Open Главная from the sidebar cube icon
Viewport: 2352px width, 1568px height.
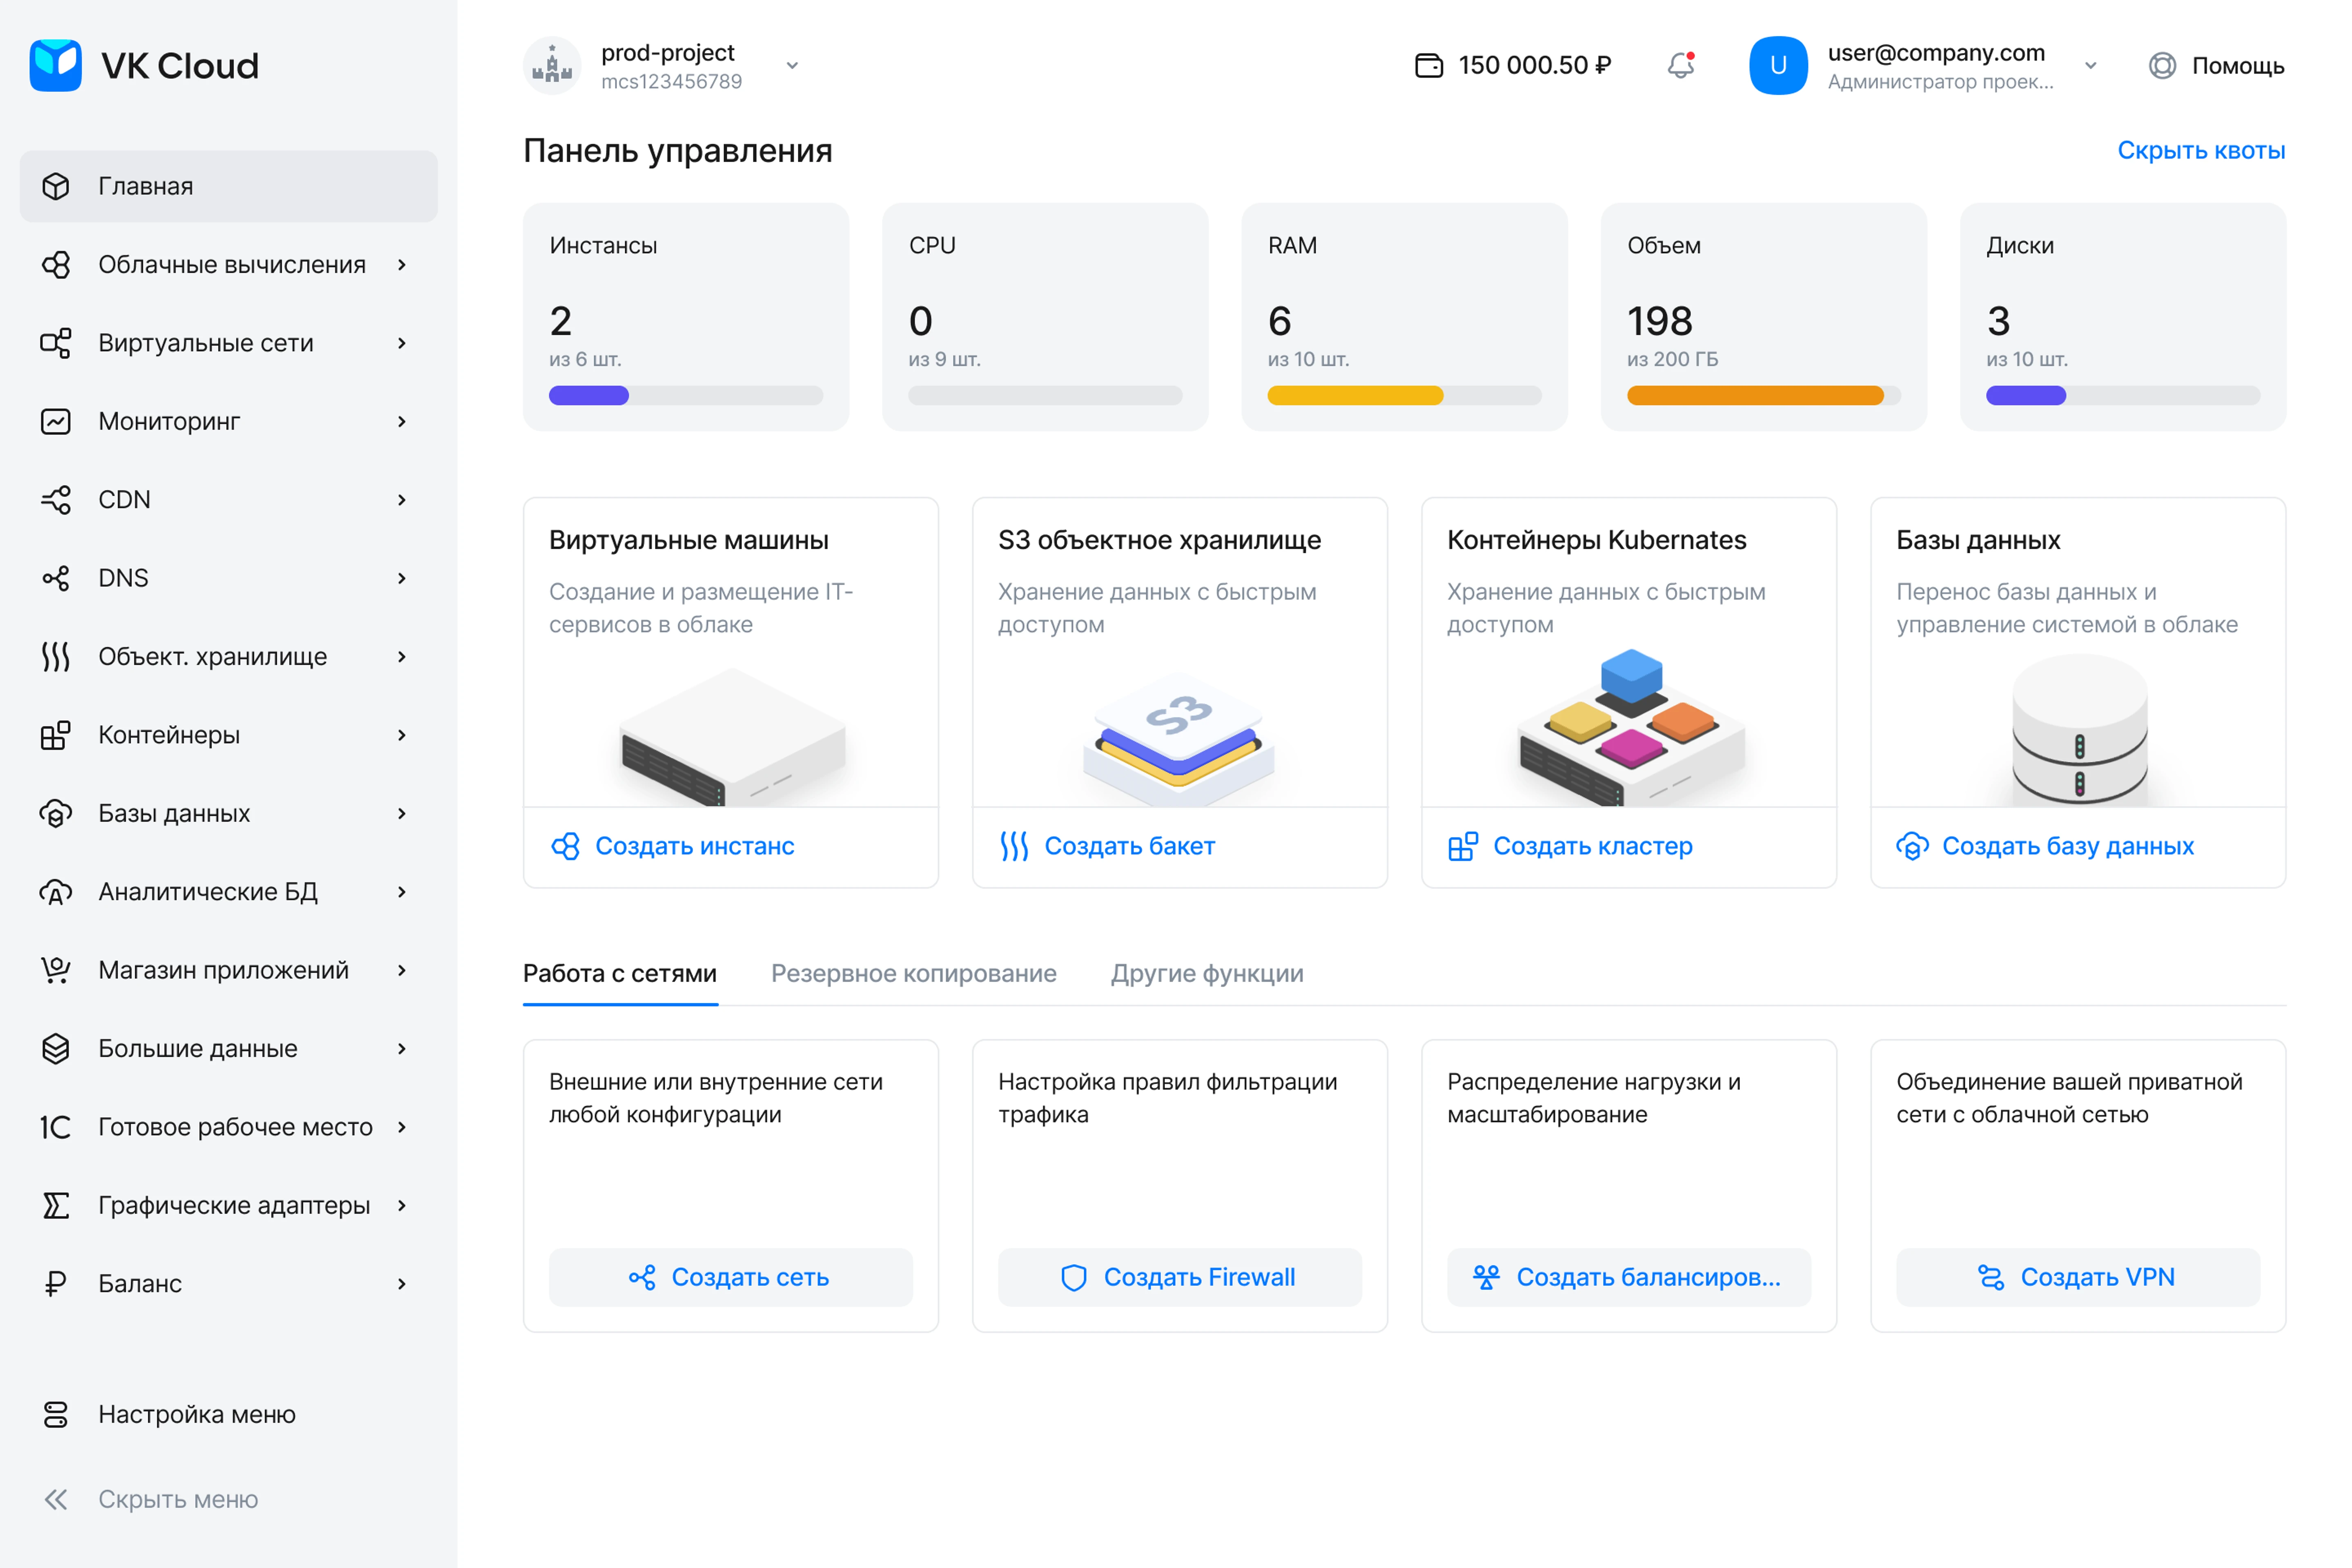56,186
